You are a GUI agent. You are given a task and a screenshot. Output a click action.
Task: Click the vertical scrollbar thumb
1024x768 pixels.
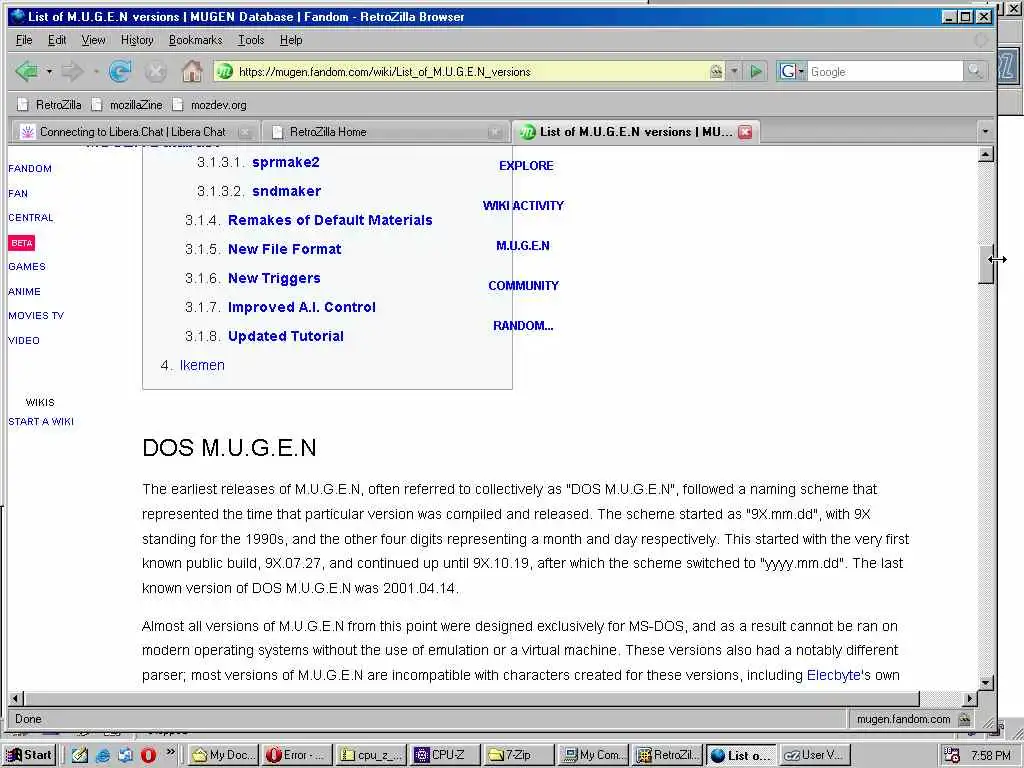tap(985, 264)
